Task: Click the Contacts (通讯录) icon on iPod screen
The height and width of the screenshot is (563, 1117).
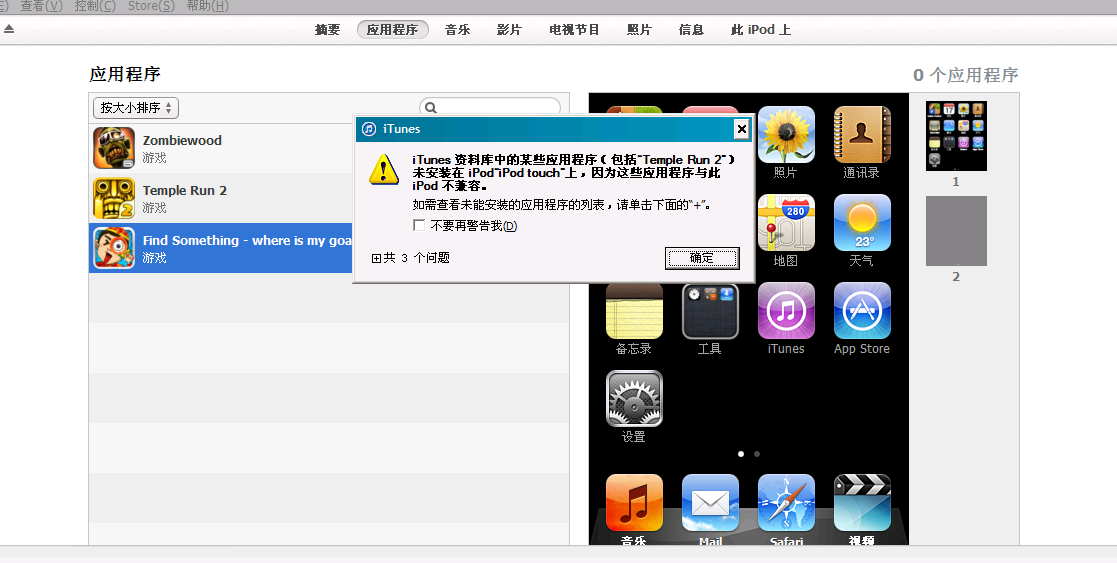Action: click(862, 135)
